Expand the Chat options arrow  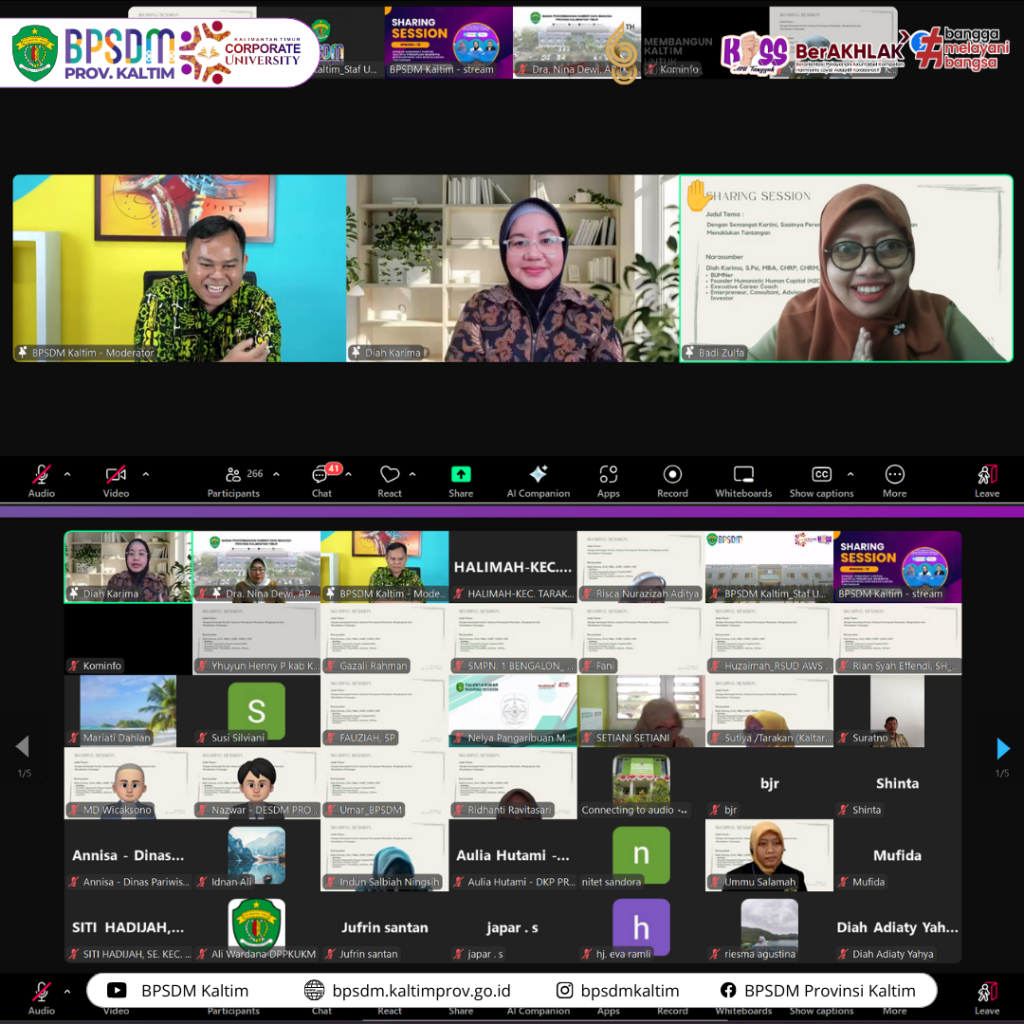tap(349, 474)
